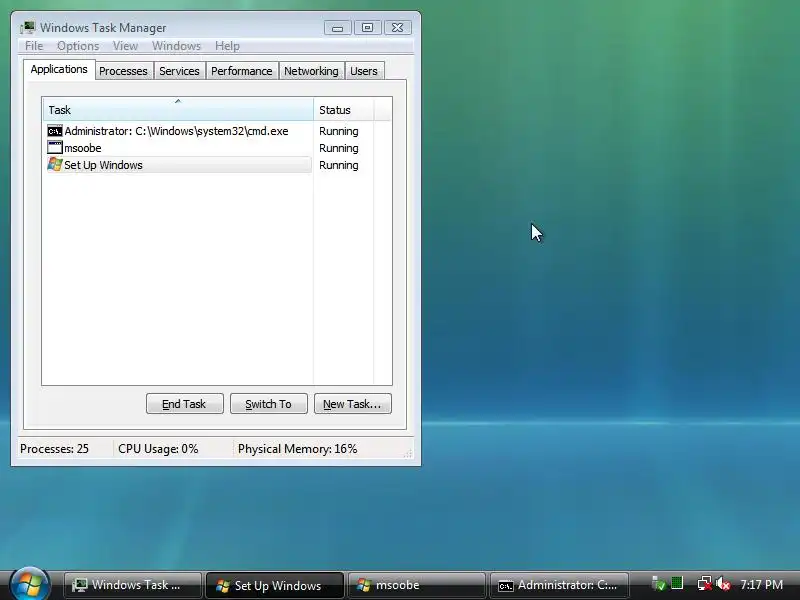Switch to the Applications tab
Image resolution: width=800 pixels, height=600 pixels.
click(x=59, y=69)
